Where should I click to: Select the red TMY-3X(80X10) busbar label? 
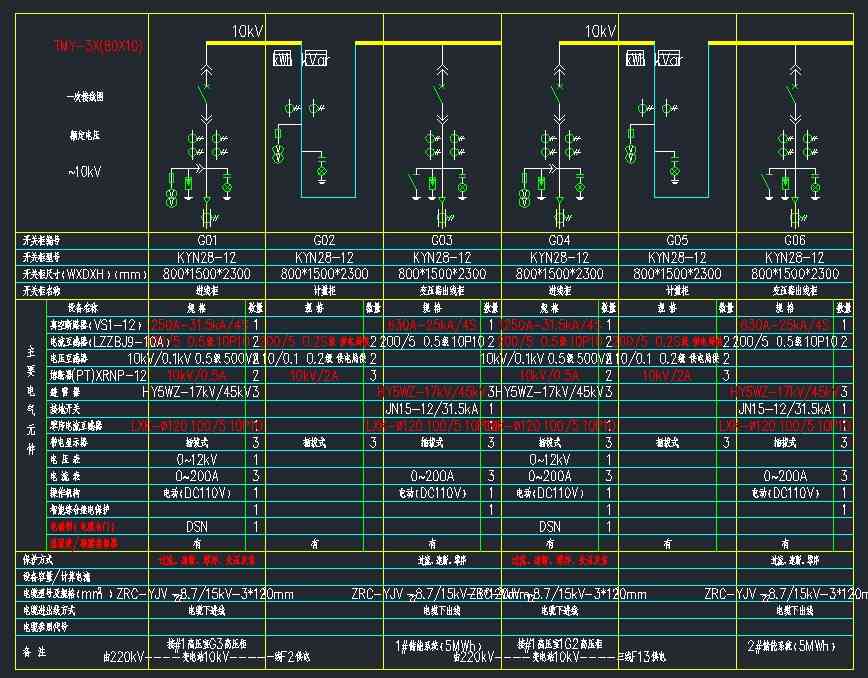[x=99, y=47]
